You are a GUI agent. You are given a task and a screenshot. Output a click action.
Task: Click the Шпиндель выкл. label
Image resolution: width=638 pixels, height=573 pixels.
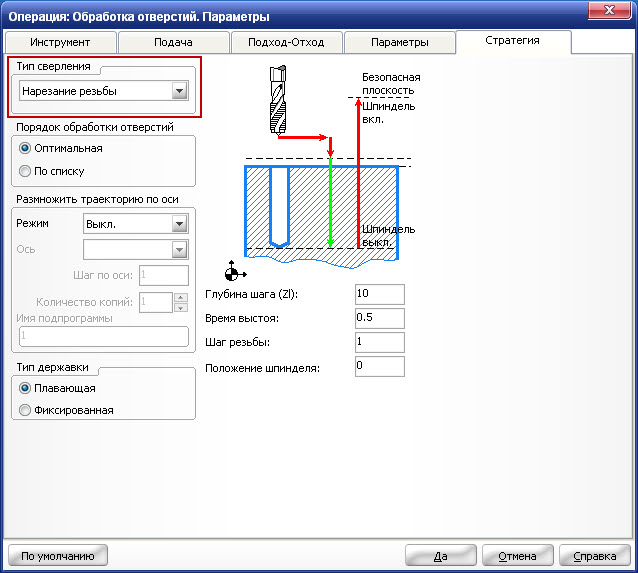388,236
